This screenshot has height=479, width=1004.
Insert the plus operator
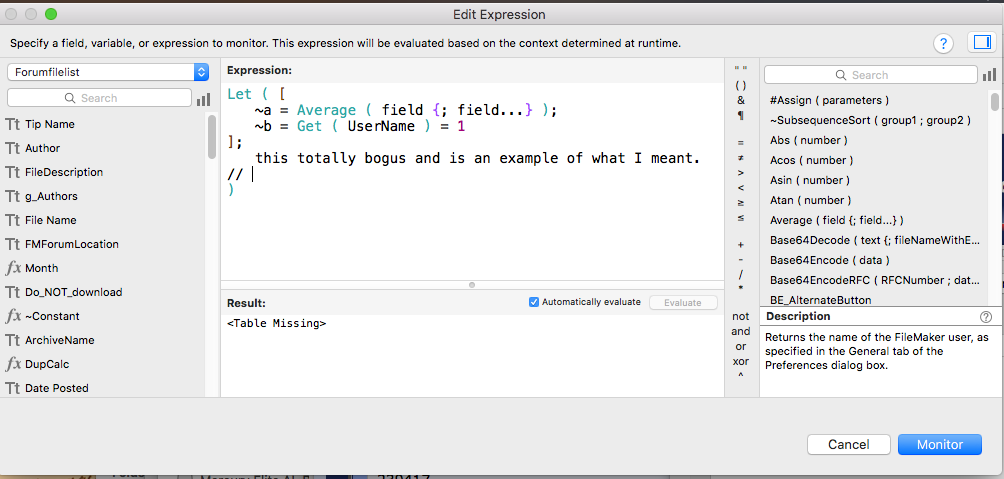pyautogui.click(x=741, y=245)
